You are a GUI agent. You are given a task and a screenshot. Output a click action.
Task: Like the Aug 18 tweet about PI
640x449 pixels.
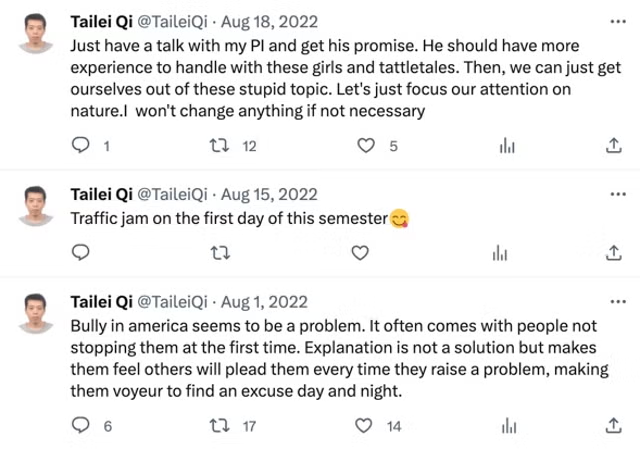pyautogui.click(x=366, y=146)
